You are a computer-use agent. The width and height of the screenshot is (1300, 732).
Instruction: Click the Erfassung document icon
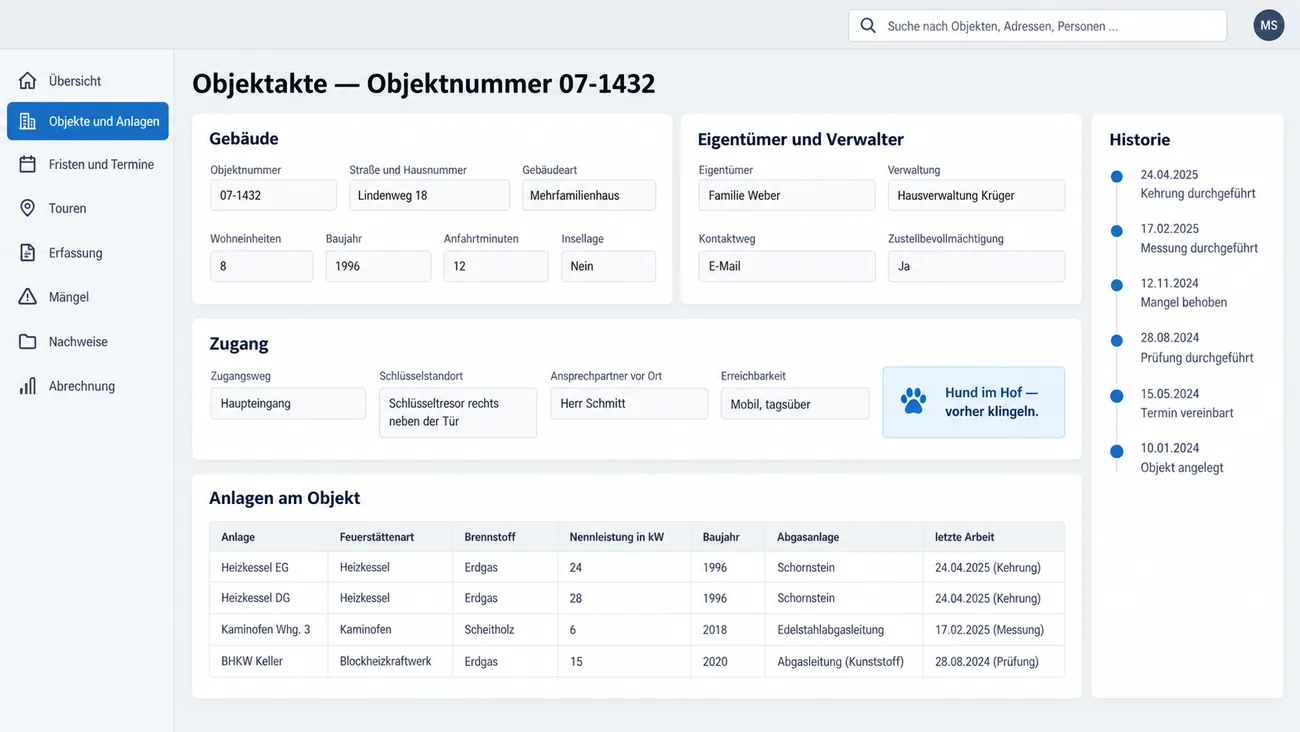pyautogui.click(x=28, y=253)
